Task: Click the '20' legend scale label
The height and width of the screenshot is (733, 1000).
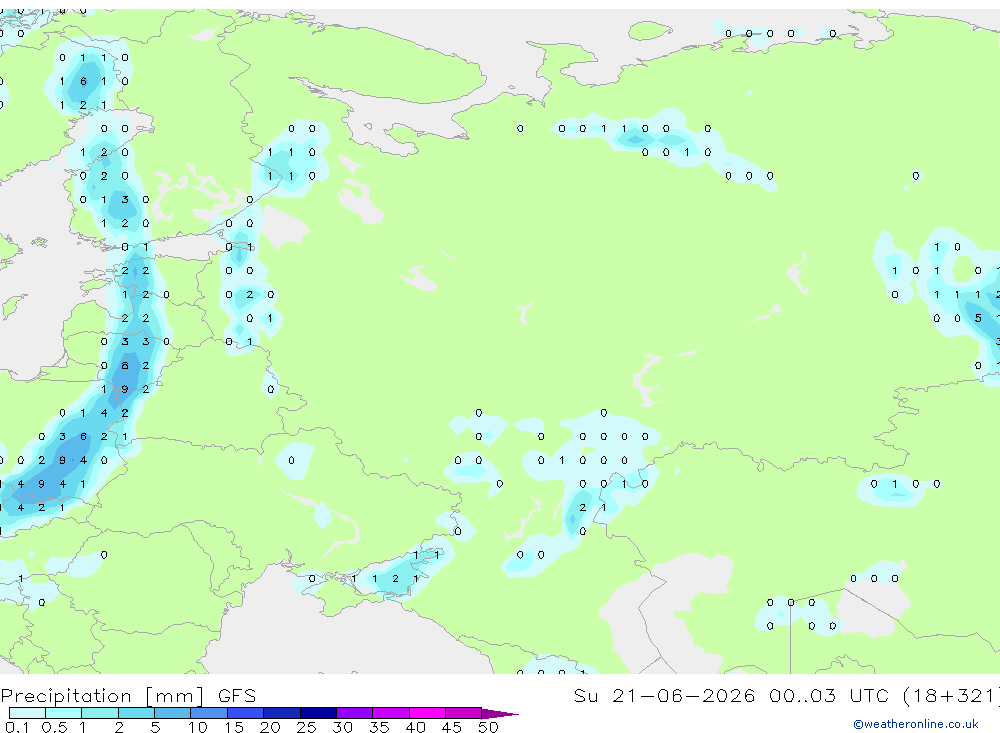Action: (x=270, y=727)
